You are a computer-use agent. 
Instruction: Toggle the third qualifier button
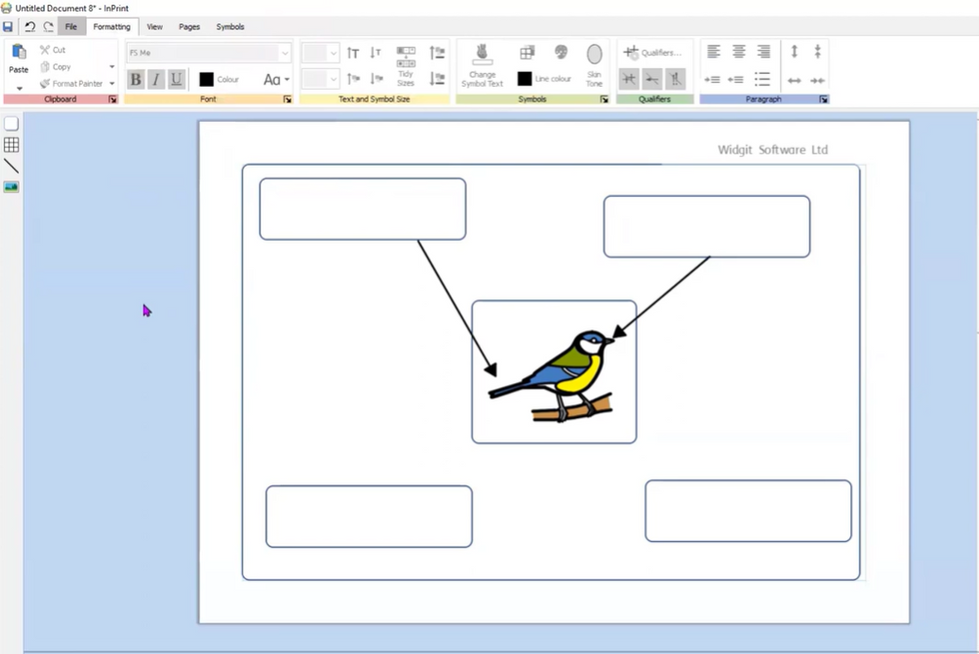tap(675, 79)
